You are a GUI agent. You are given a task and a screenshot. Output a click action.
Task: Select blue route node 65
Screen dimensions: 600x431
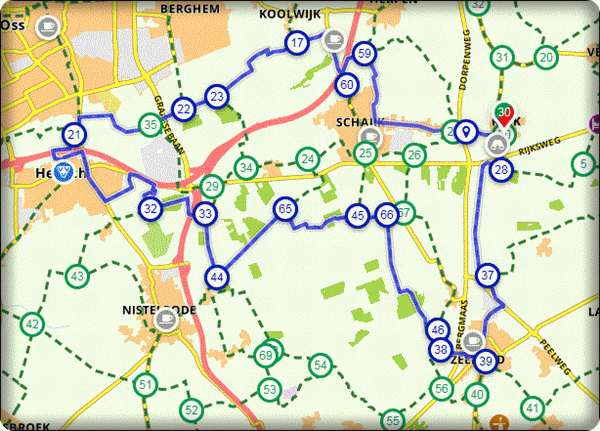pos(285,209)
